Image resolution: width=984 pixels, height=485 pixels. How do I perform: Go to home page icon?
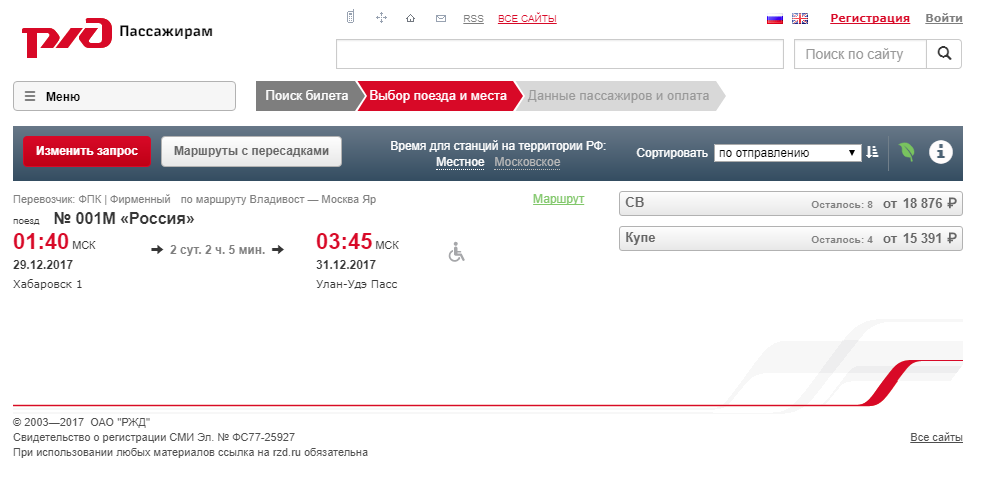click(x=410, y=18)
